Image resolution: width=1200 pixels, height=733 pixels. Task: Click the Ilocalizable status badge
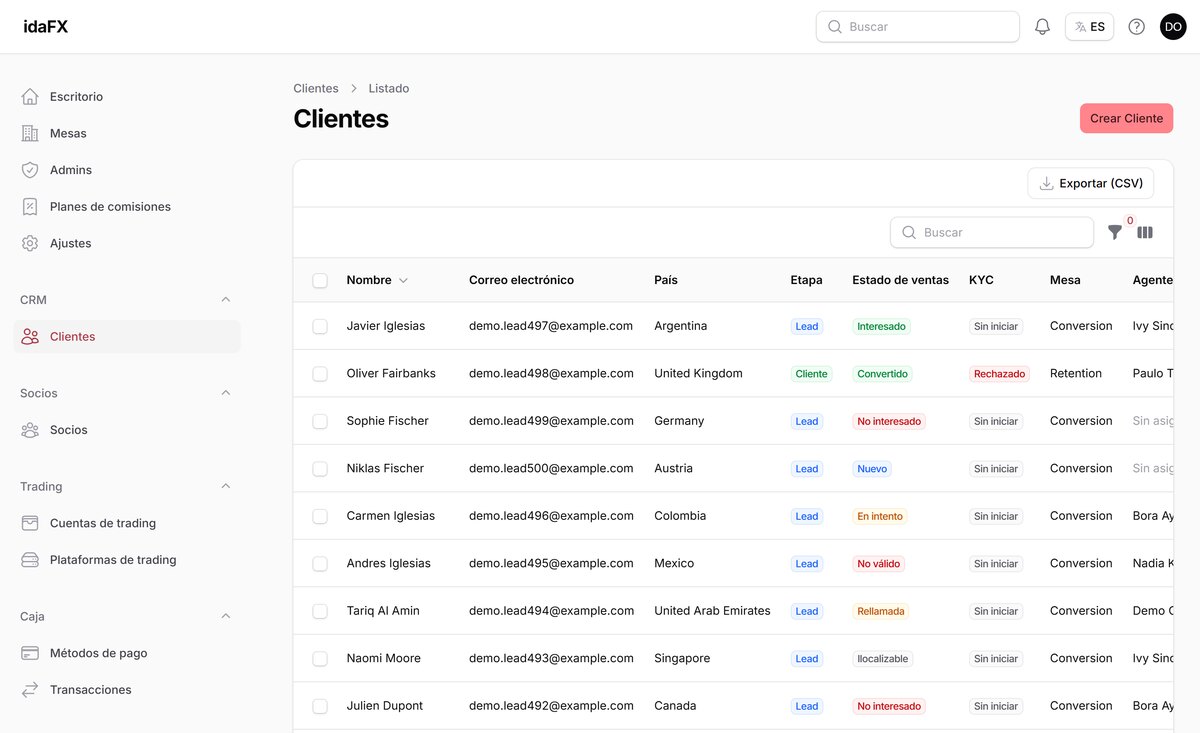[883, 659]
